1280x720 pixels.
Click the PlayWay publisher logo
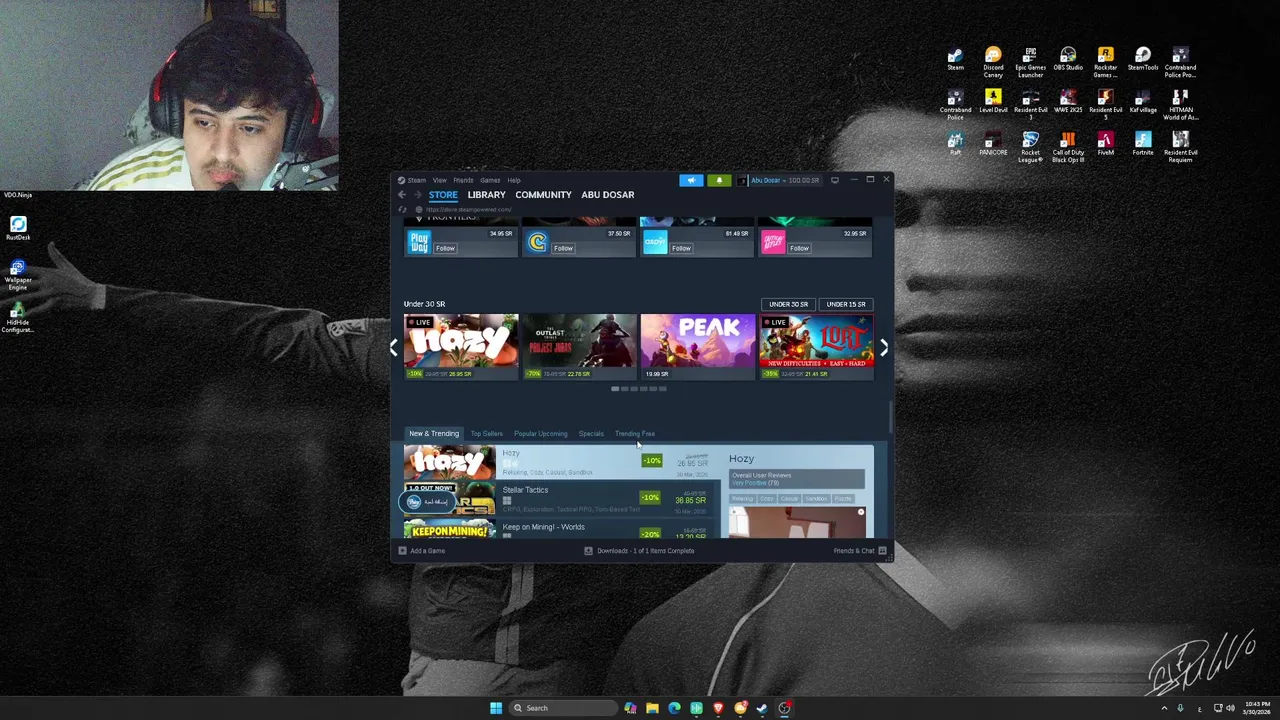click(419, 242)
